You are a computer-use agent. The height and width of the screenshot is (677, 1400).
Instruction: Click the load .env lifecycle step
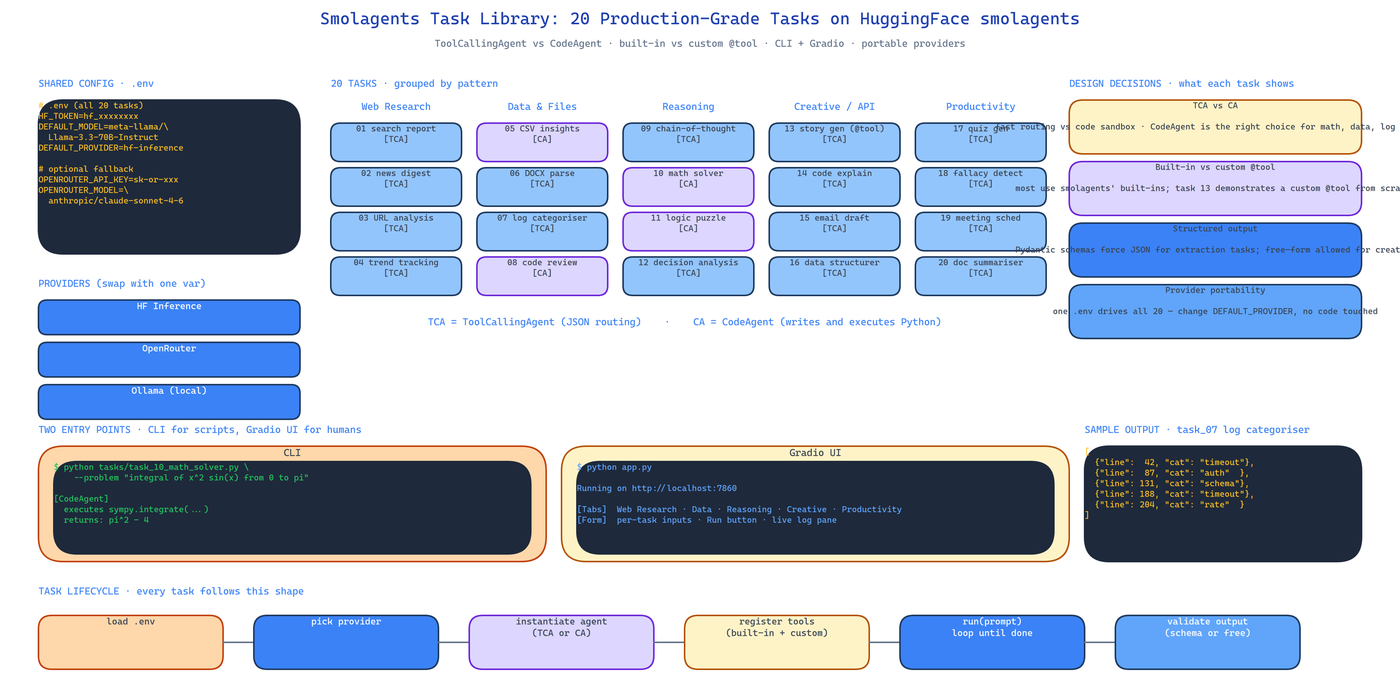click(x=130, y=642)
